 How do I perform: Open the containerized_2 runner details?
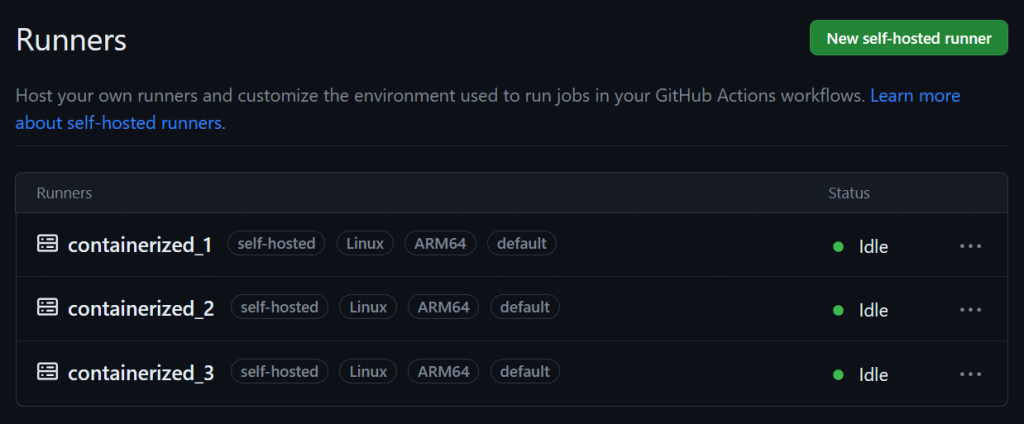141,309
